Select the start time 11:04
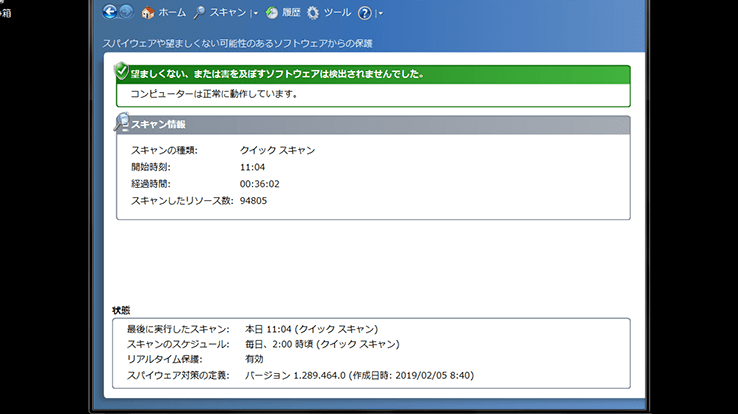This screenshot has height=414, width=738. (252, 167)
